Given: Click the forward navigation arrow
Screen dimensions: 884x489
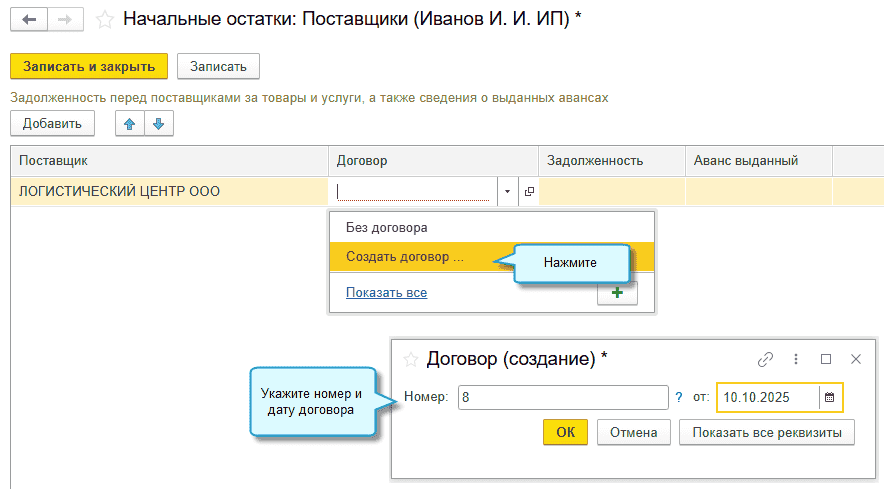Looking at the screenshot, I should [x=65, y=19].
